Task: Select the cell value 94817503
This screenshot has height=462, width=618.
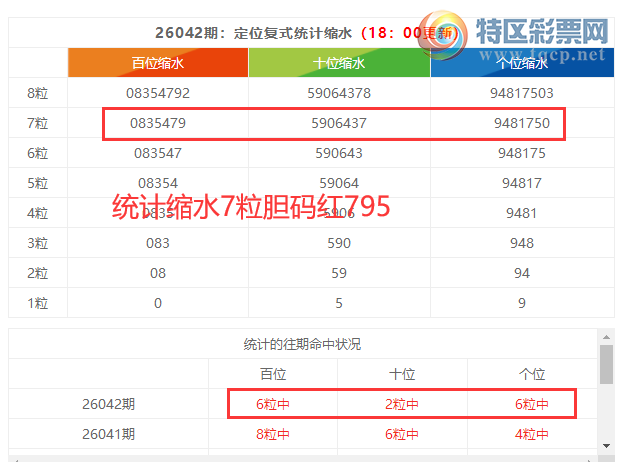Action: [x=522, y=93]
